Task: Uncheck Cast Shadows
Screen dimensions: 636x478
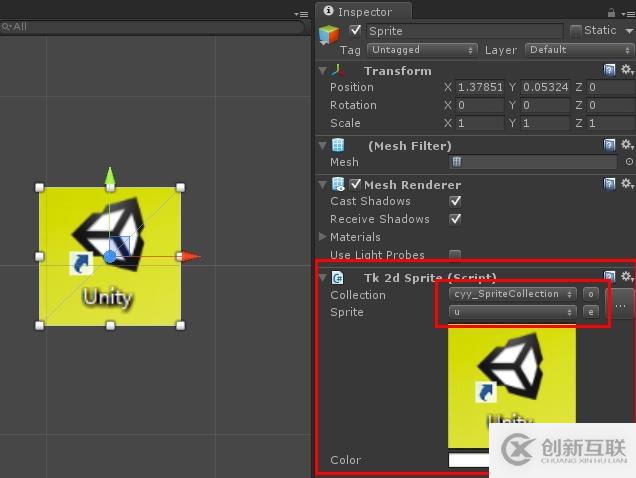Action: tap(455, 201)
